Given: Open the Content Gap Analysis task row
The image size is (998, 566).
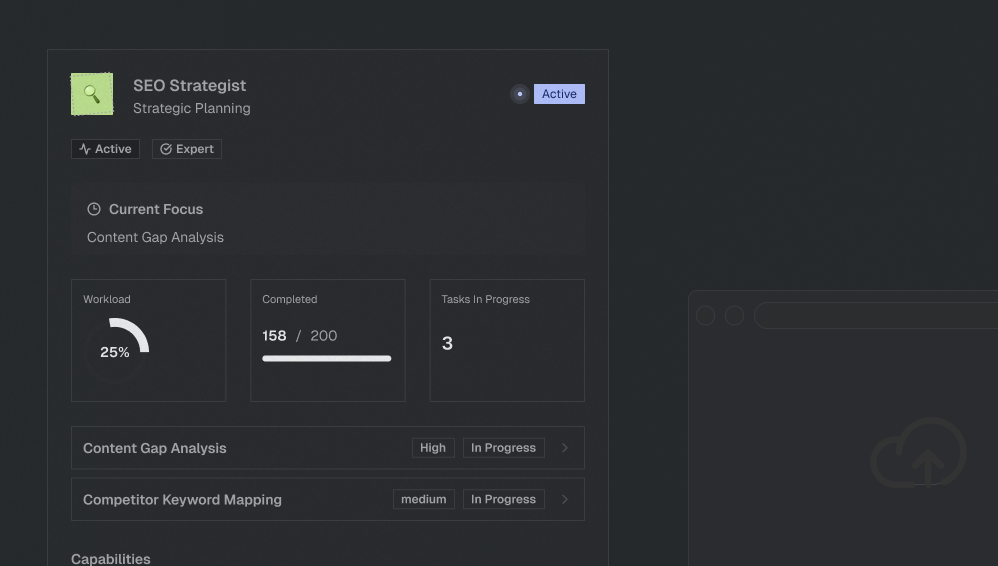Looking at the screenshot, I should [328, 448].
